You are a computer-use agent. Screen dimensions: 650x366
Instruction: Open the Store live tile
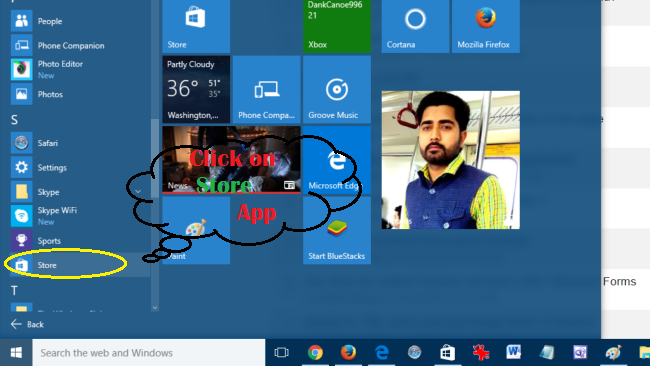pos(196,26)
